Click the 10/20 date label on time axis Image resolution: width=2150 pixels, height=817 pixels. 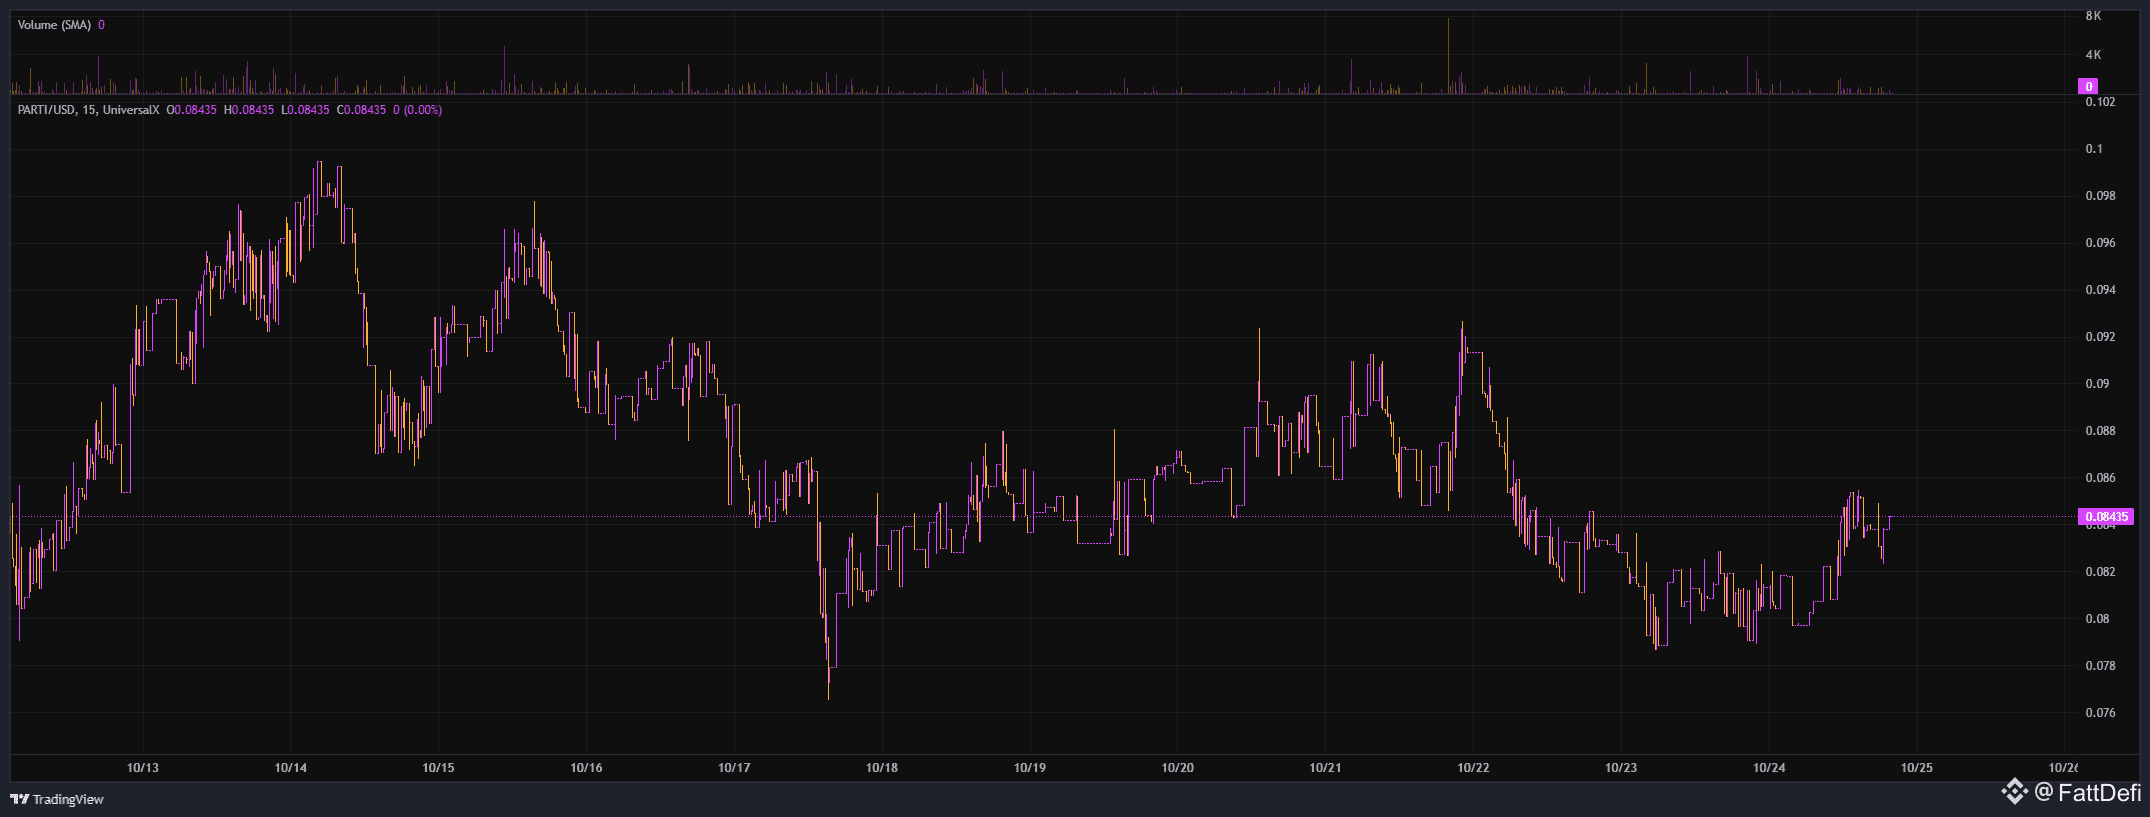1177,768
